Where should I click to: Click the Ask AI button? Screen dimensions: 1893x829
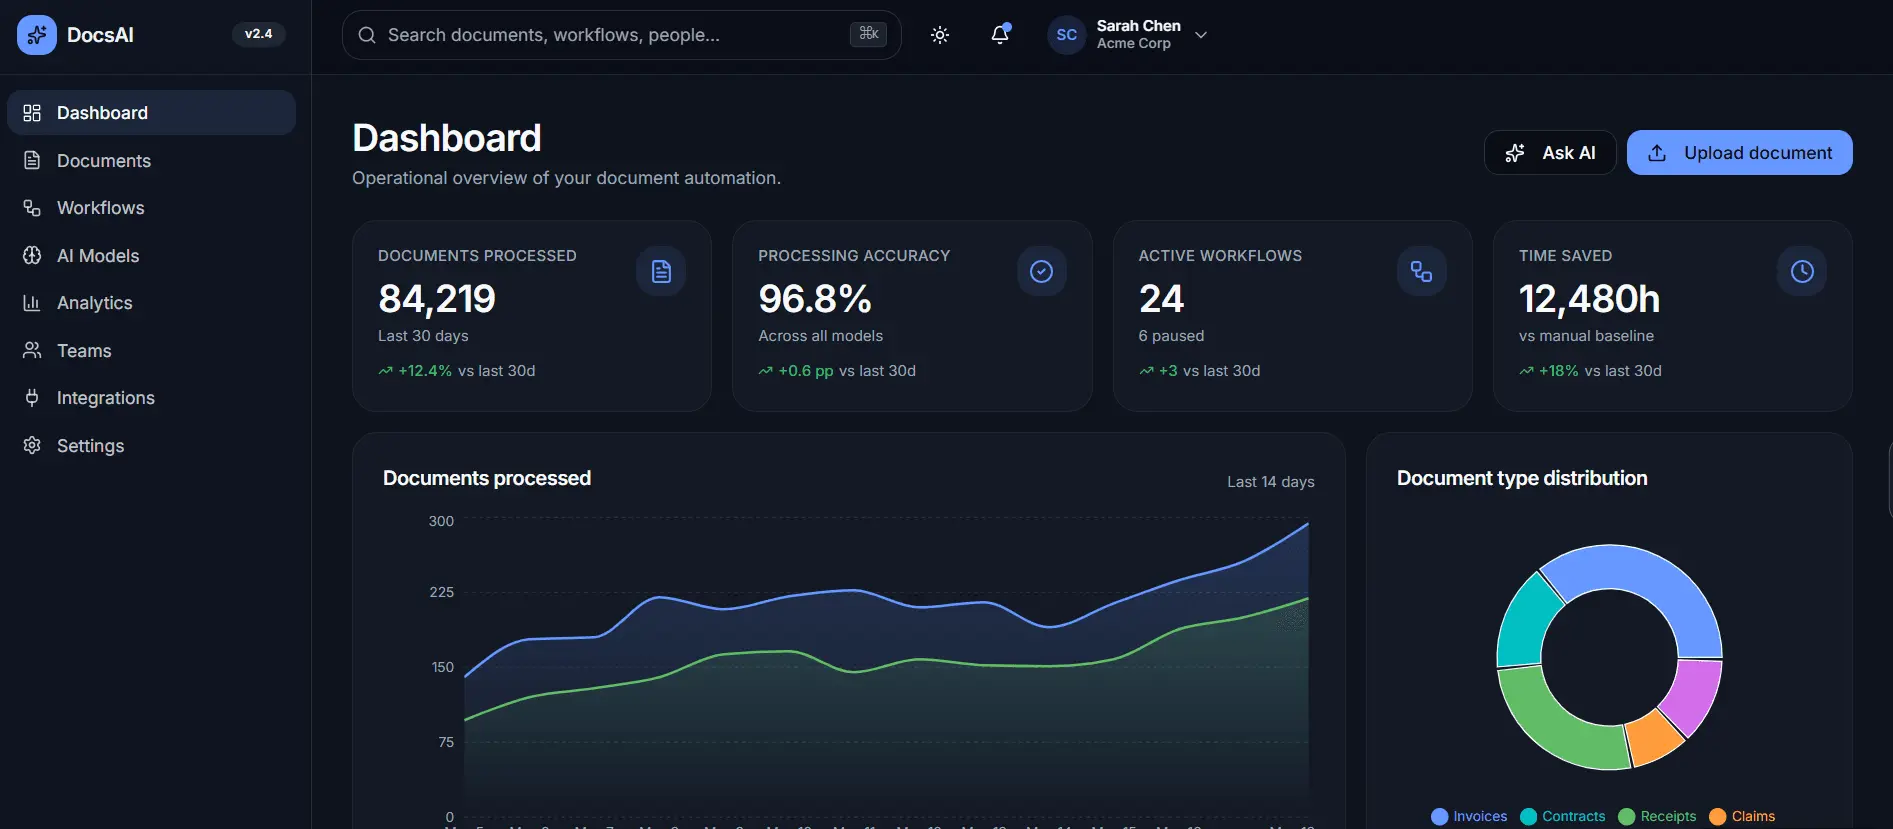click(x=1550, y=153)
